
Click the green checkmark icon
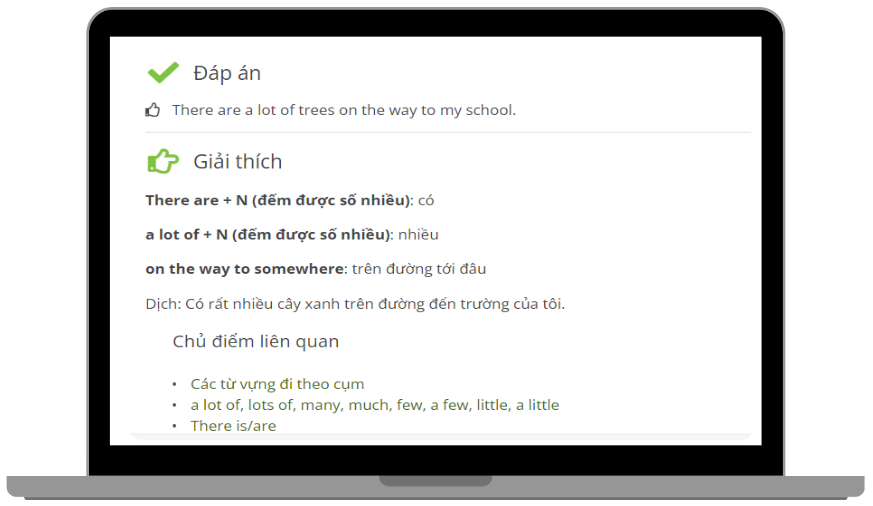click(x=162, y=72)
